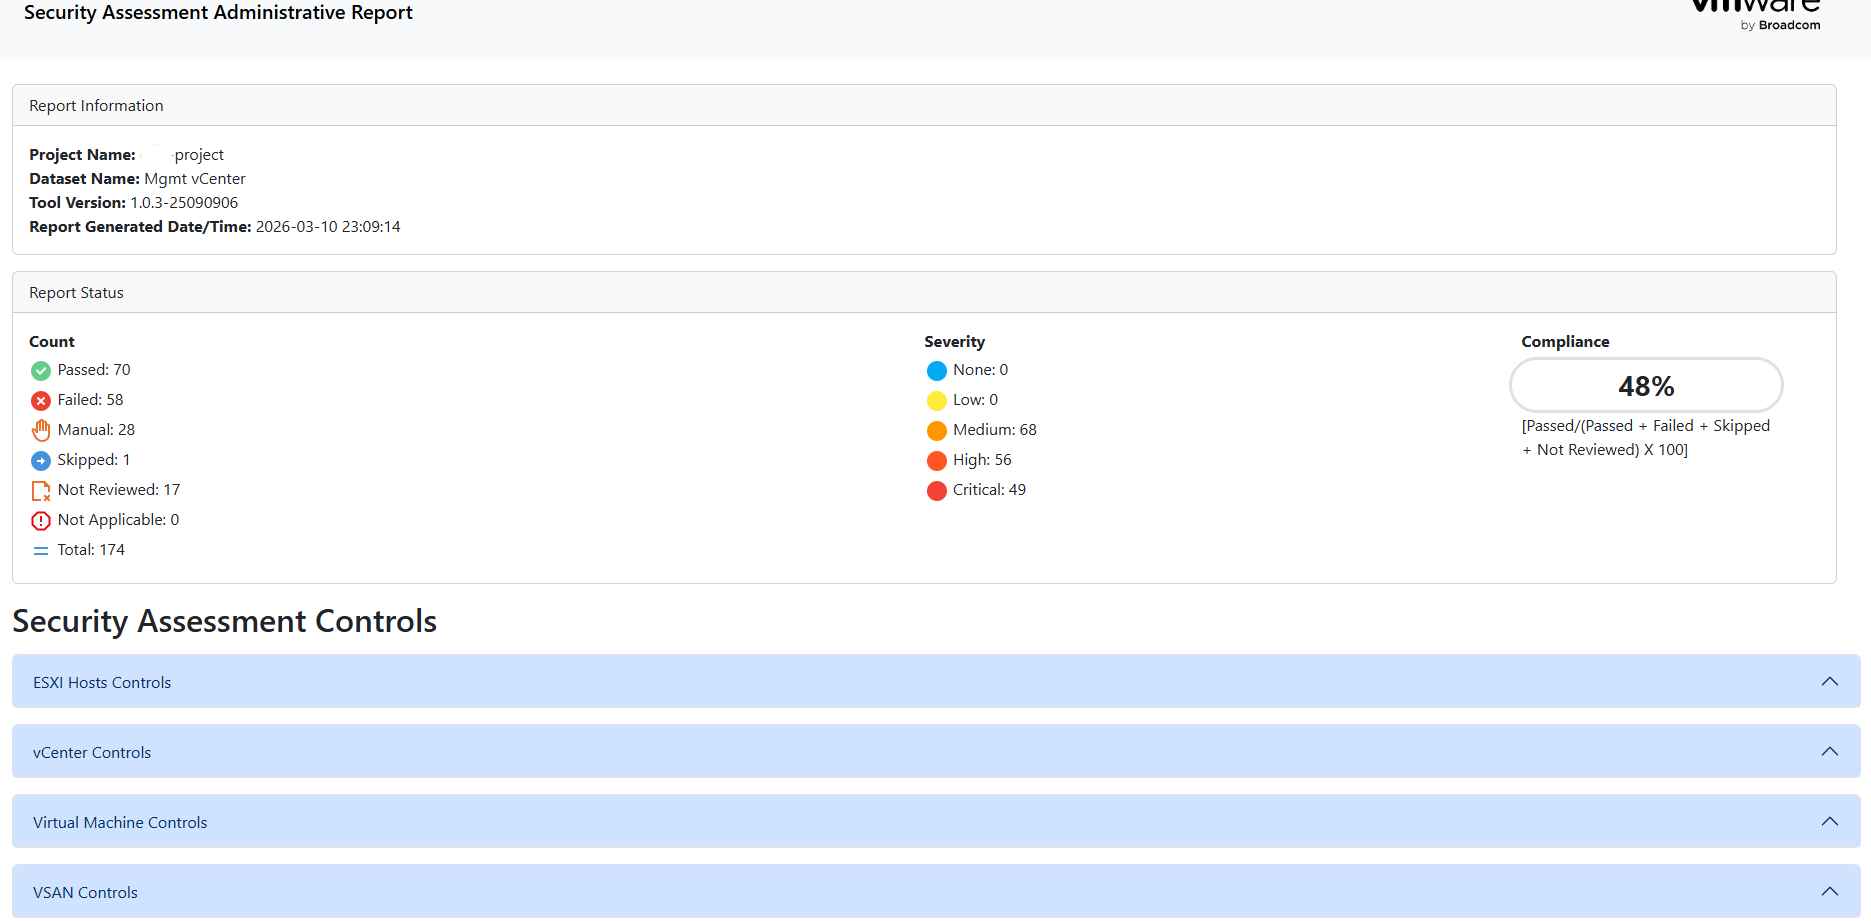Click the Not Reviewed document icon

[x=41, y=491]
